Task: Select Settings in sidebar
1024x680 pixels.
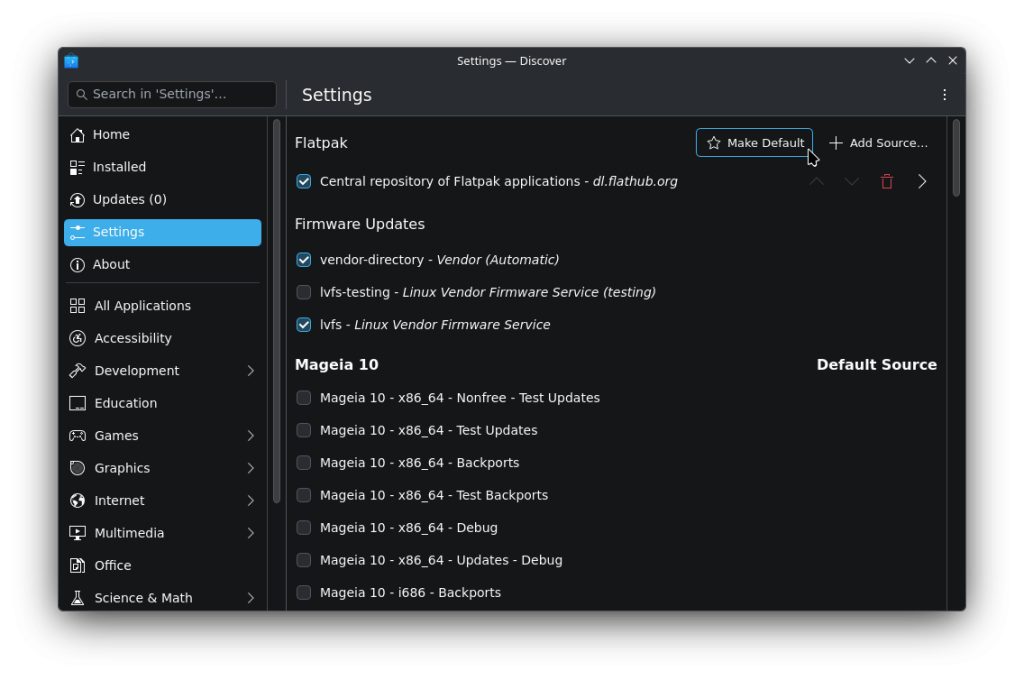Action: (x=163, y=233)
